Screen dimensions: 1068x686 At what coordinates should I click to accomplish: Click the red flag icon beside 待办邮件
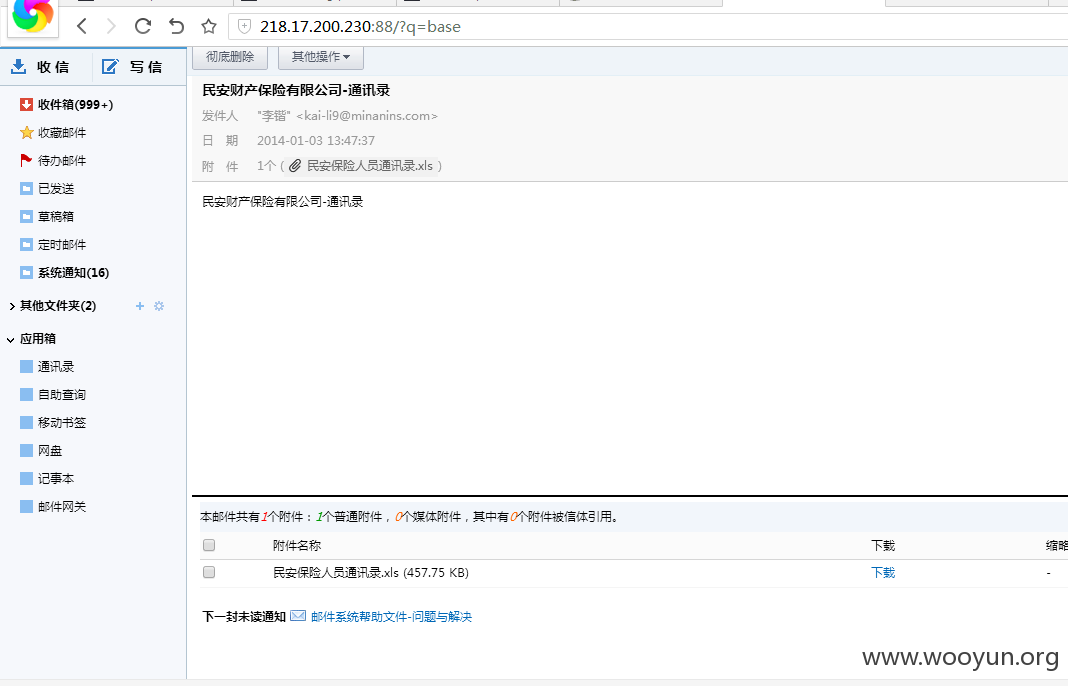(x=26, y=160)
